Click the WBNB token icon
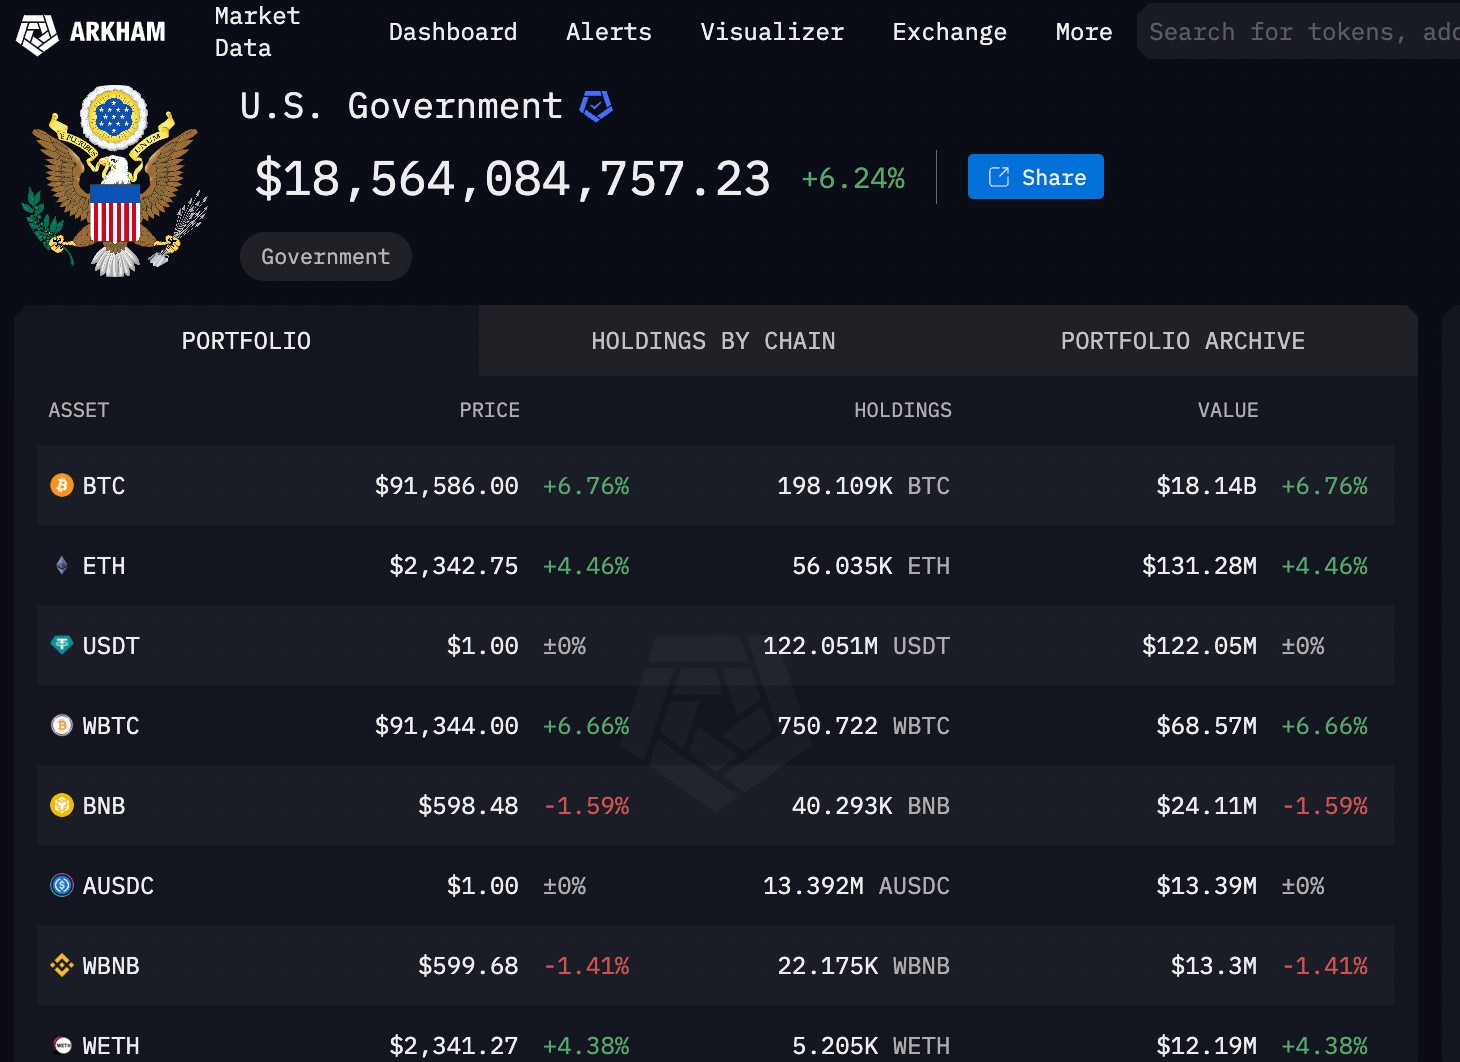Screen dimensions: 1460x1062 click(62, 965)
